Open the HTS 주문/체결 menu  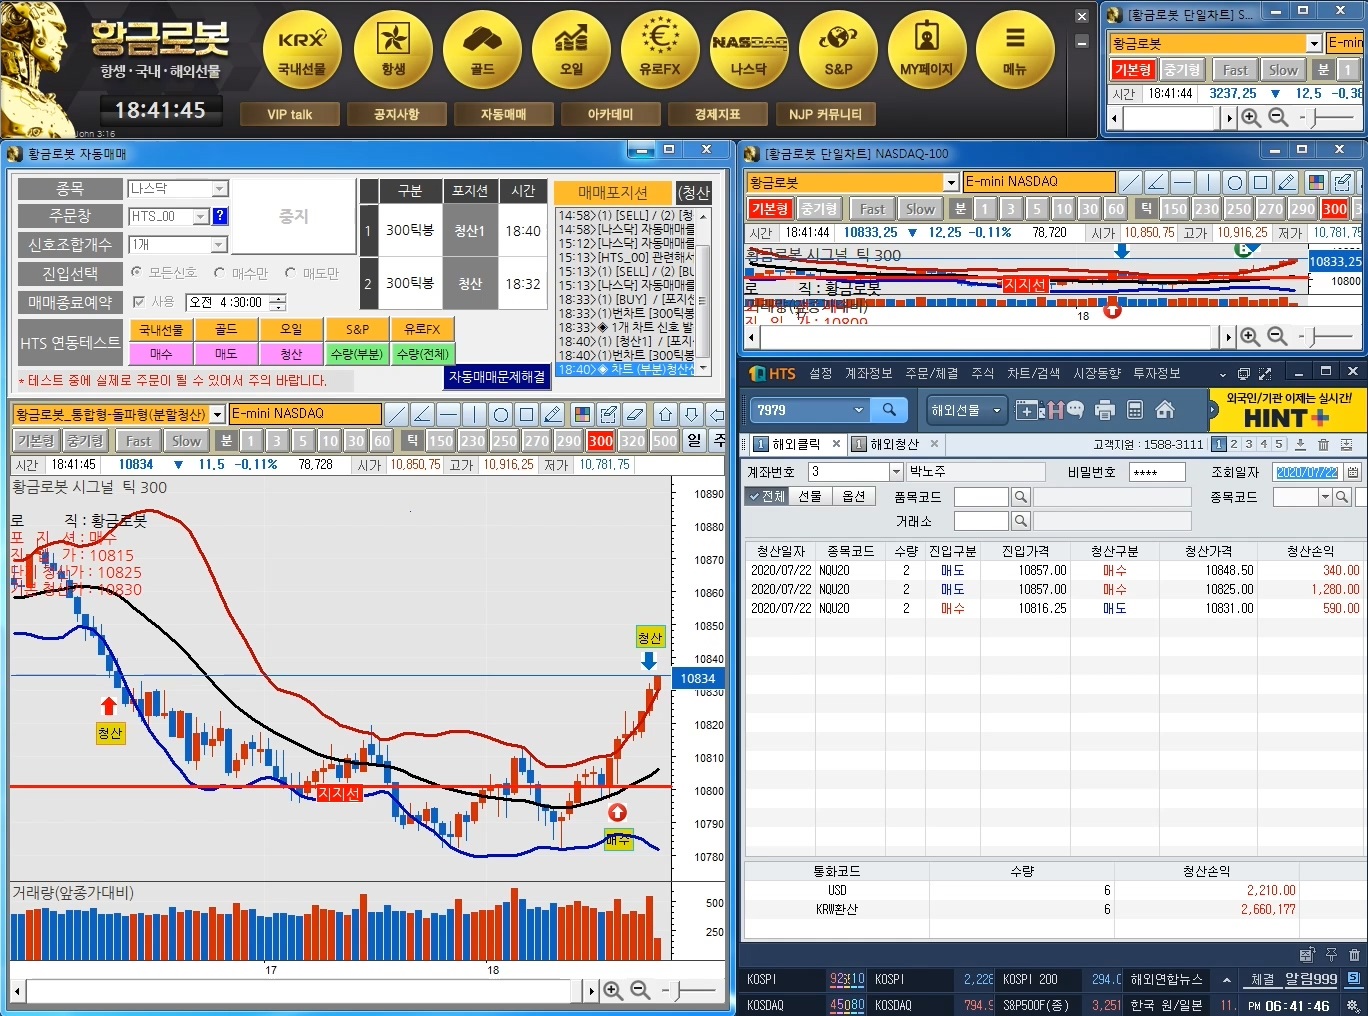(931, 373)
